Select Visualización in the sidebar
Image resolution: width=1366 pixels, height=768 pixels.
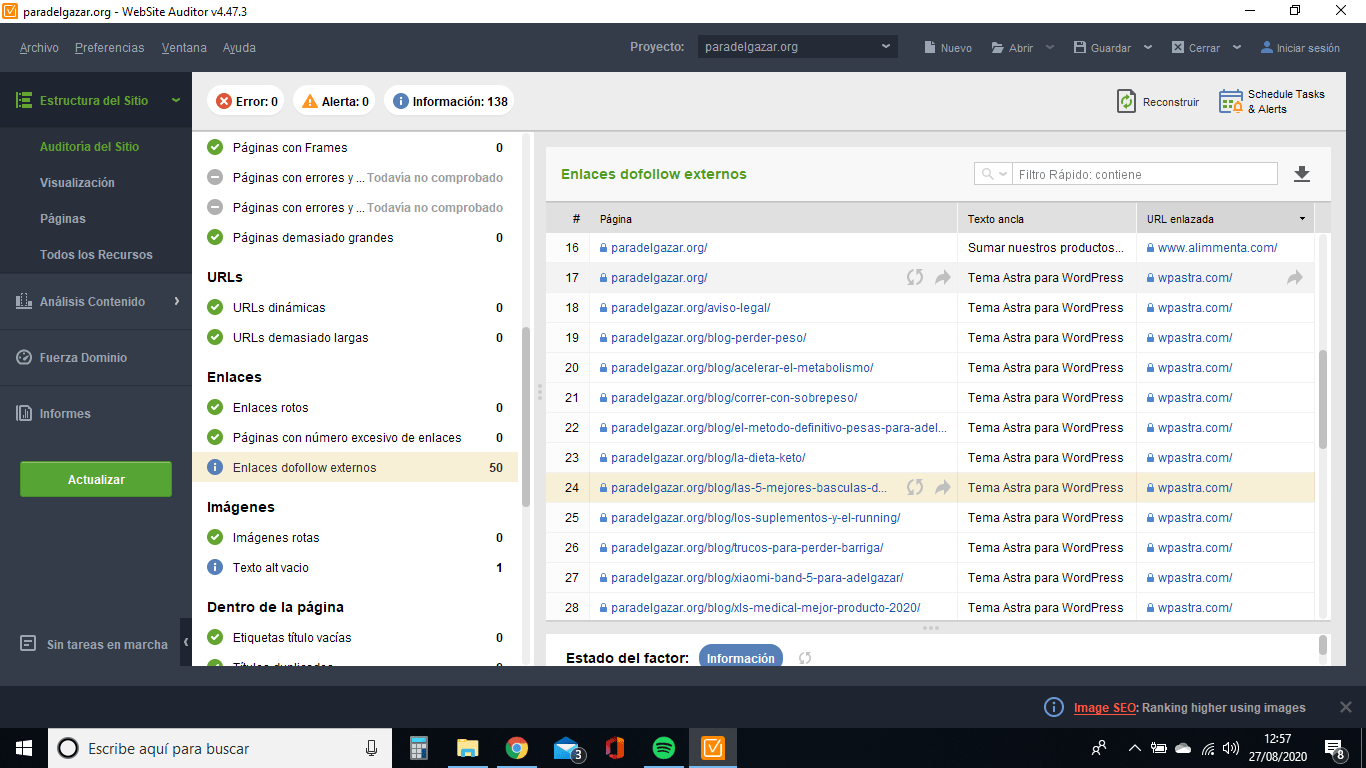[x=77, y=182]
